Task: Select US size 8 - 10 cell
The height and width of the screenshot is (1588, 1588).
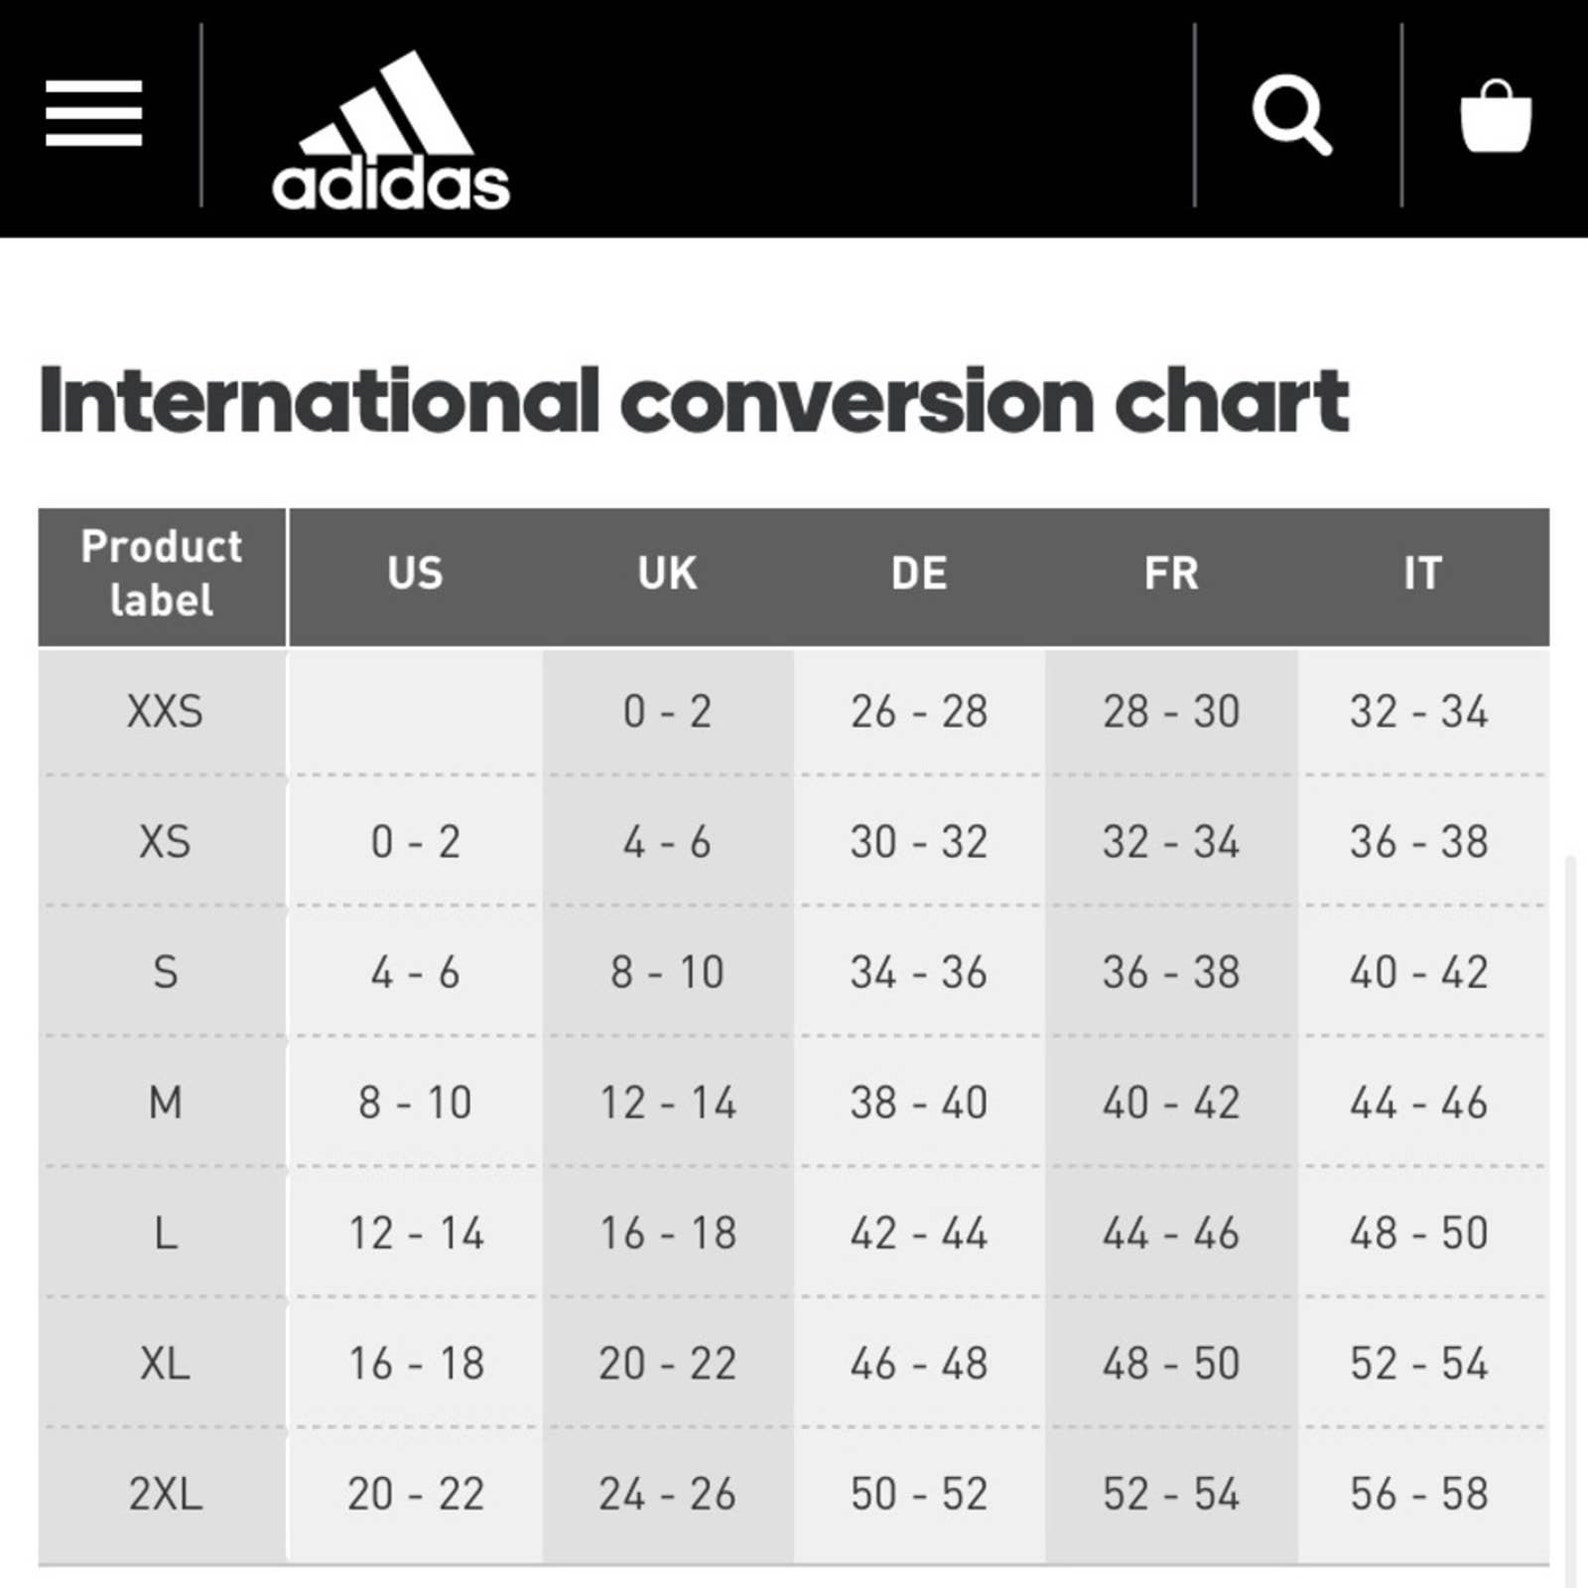Action: pyautogui.click(x=415, y=1103)
